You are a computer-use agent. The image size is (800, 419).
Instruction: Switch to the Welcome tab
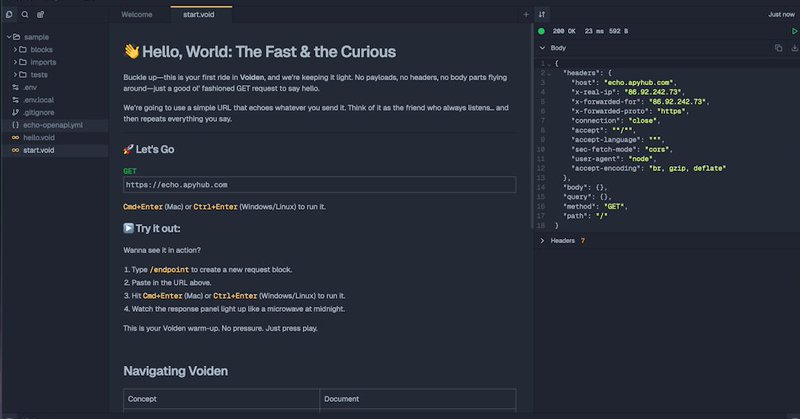coord(137,14)
